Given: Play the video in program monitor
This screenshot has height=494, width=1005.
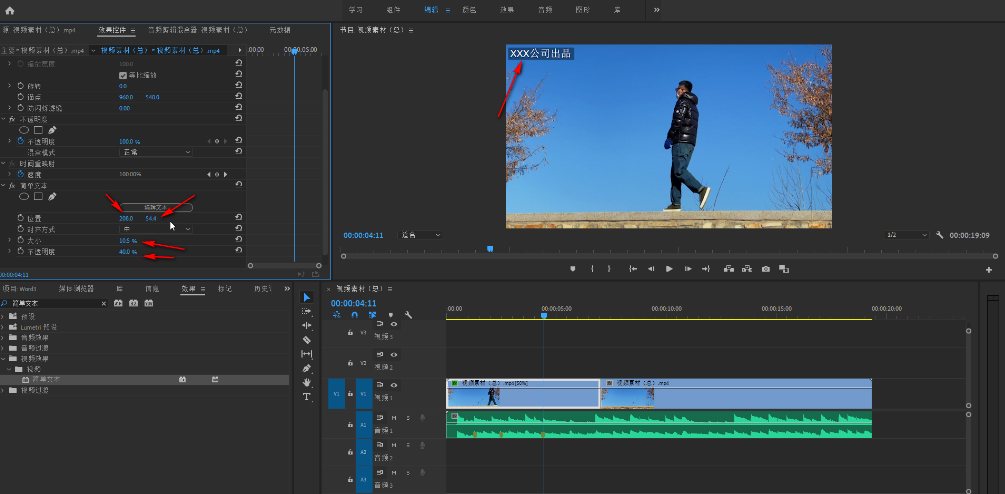Looking at the screenshot, I should click(669, 269).
